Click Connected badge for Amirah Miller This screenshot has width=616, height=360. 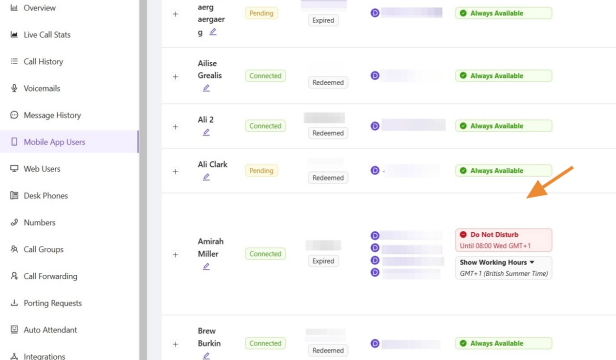click(x=265, y=254)
